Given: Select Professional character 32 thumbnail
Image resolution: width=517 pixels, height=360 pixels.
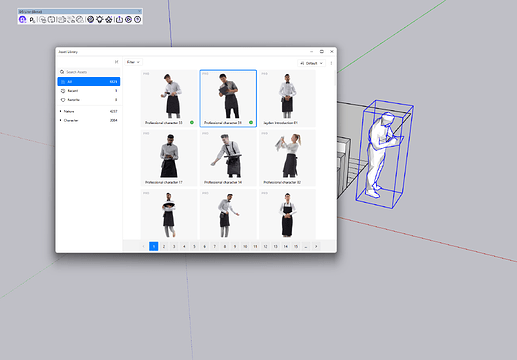Looking at the screenshot, I should pyautogui.click(x=287, y=158).
